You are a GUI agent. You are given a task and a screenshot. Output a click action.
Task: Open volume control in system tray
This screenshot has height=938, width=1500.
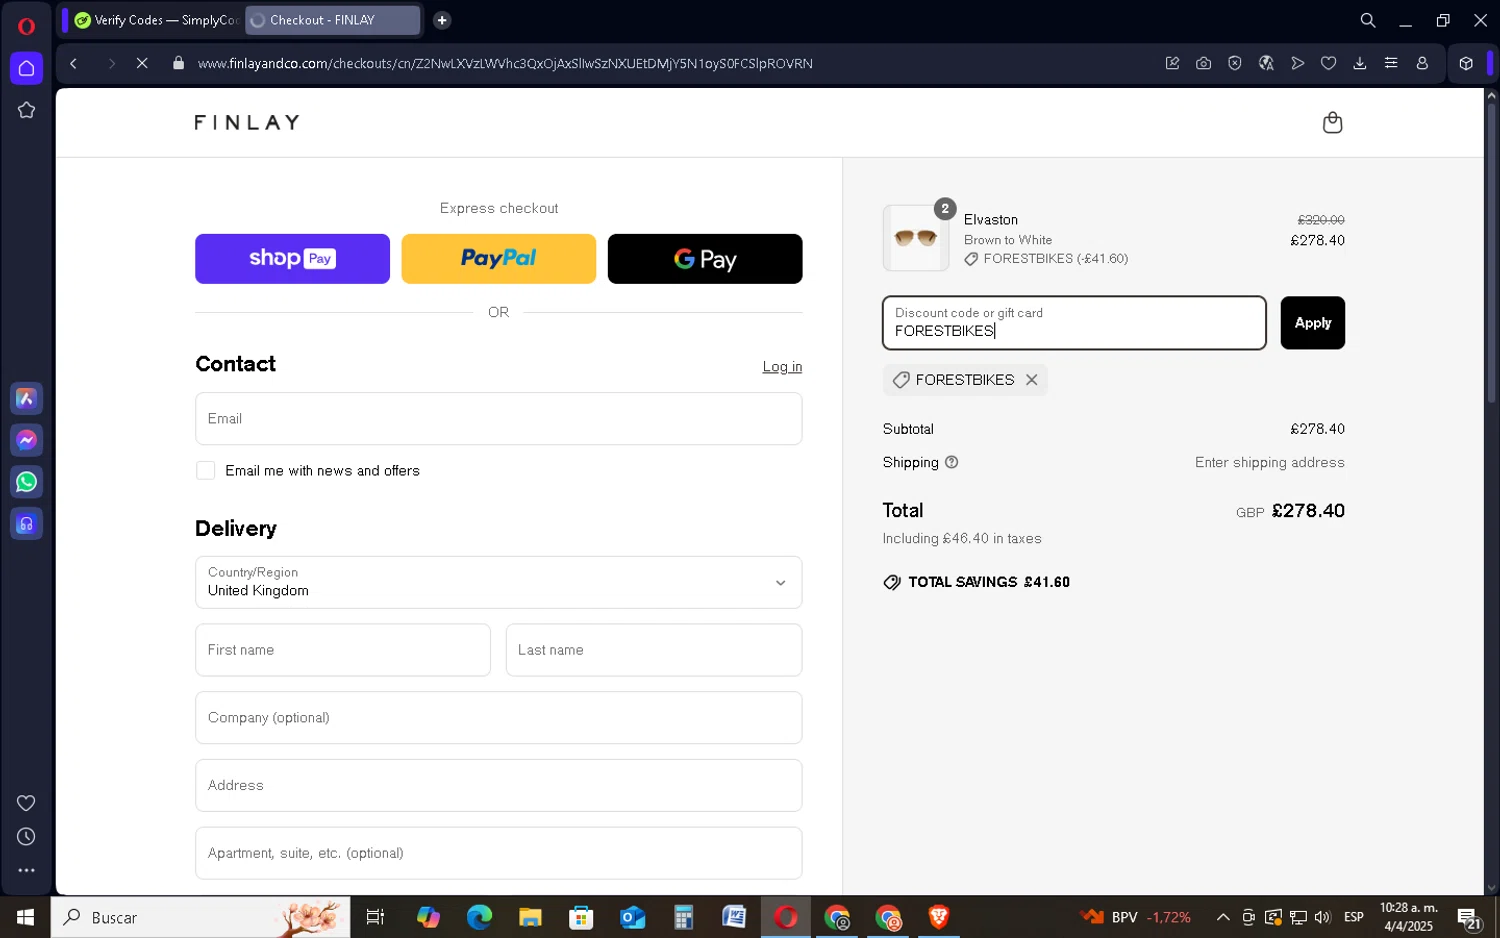pyautogui.click(x=1323, y=917)
